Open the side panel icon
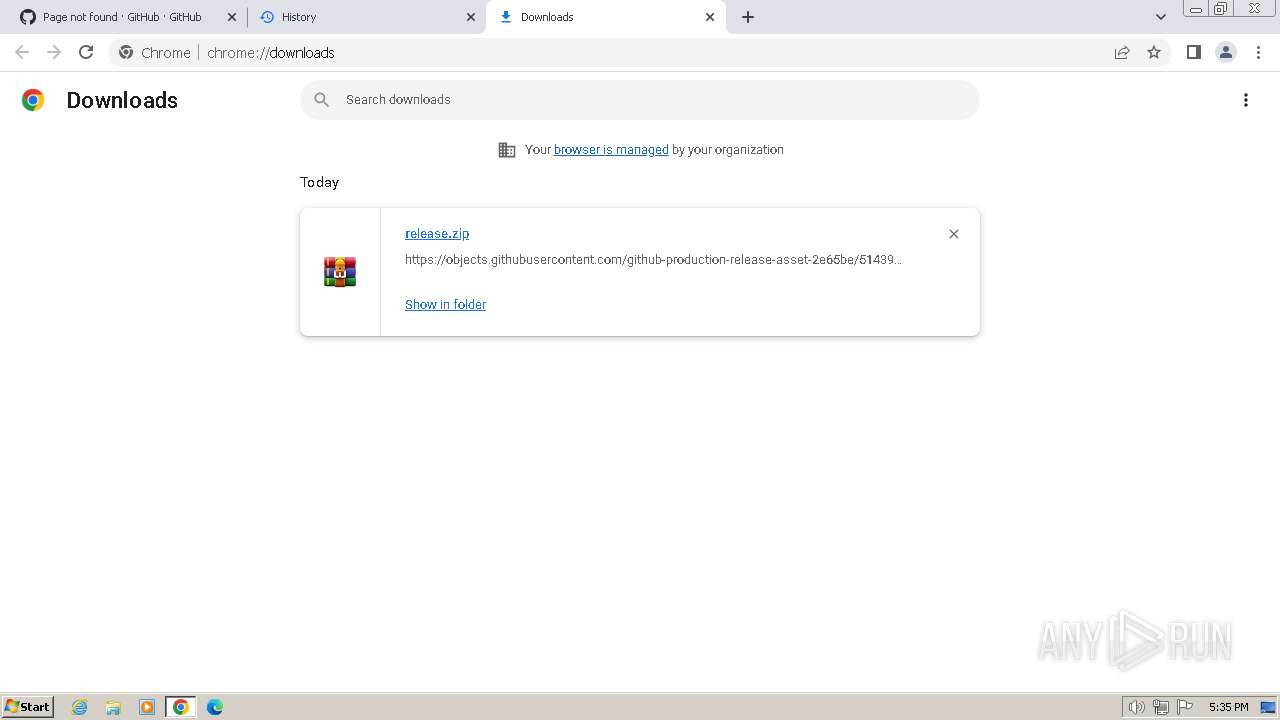 [x=1193, y=52]
